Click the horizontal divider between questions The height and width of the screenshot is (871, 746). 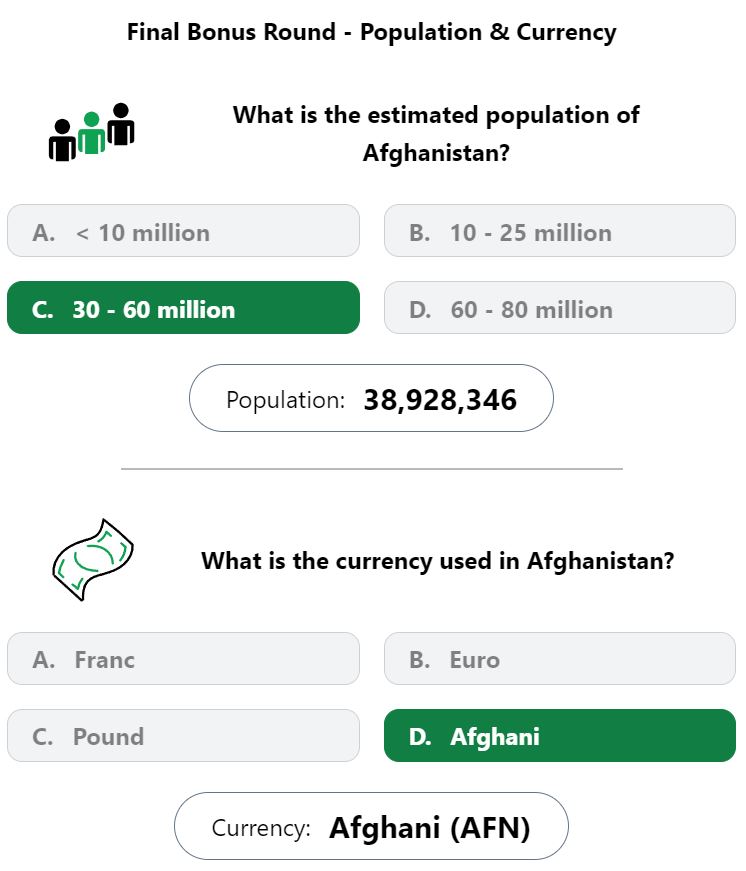pyautogui.click(x=372, y=469)
